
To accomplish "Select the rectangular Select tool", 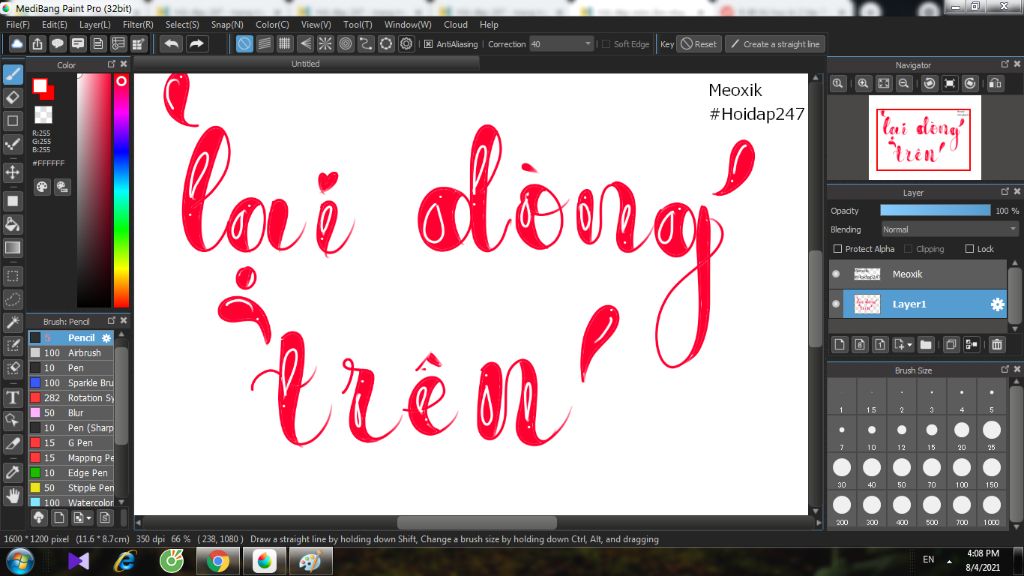I will [12, 276].
